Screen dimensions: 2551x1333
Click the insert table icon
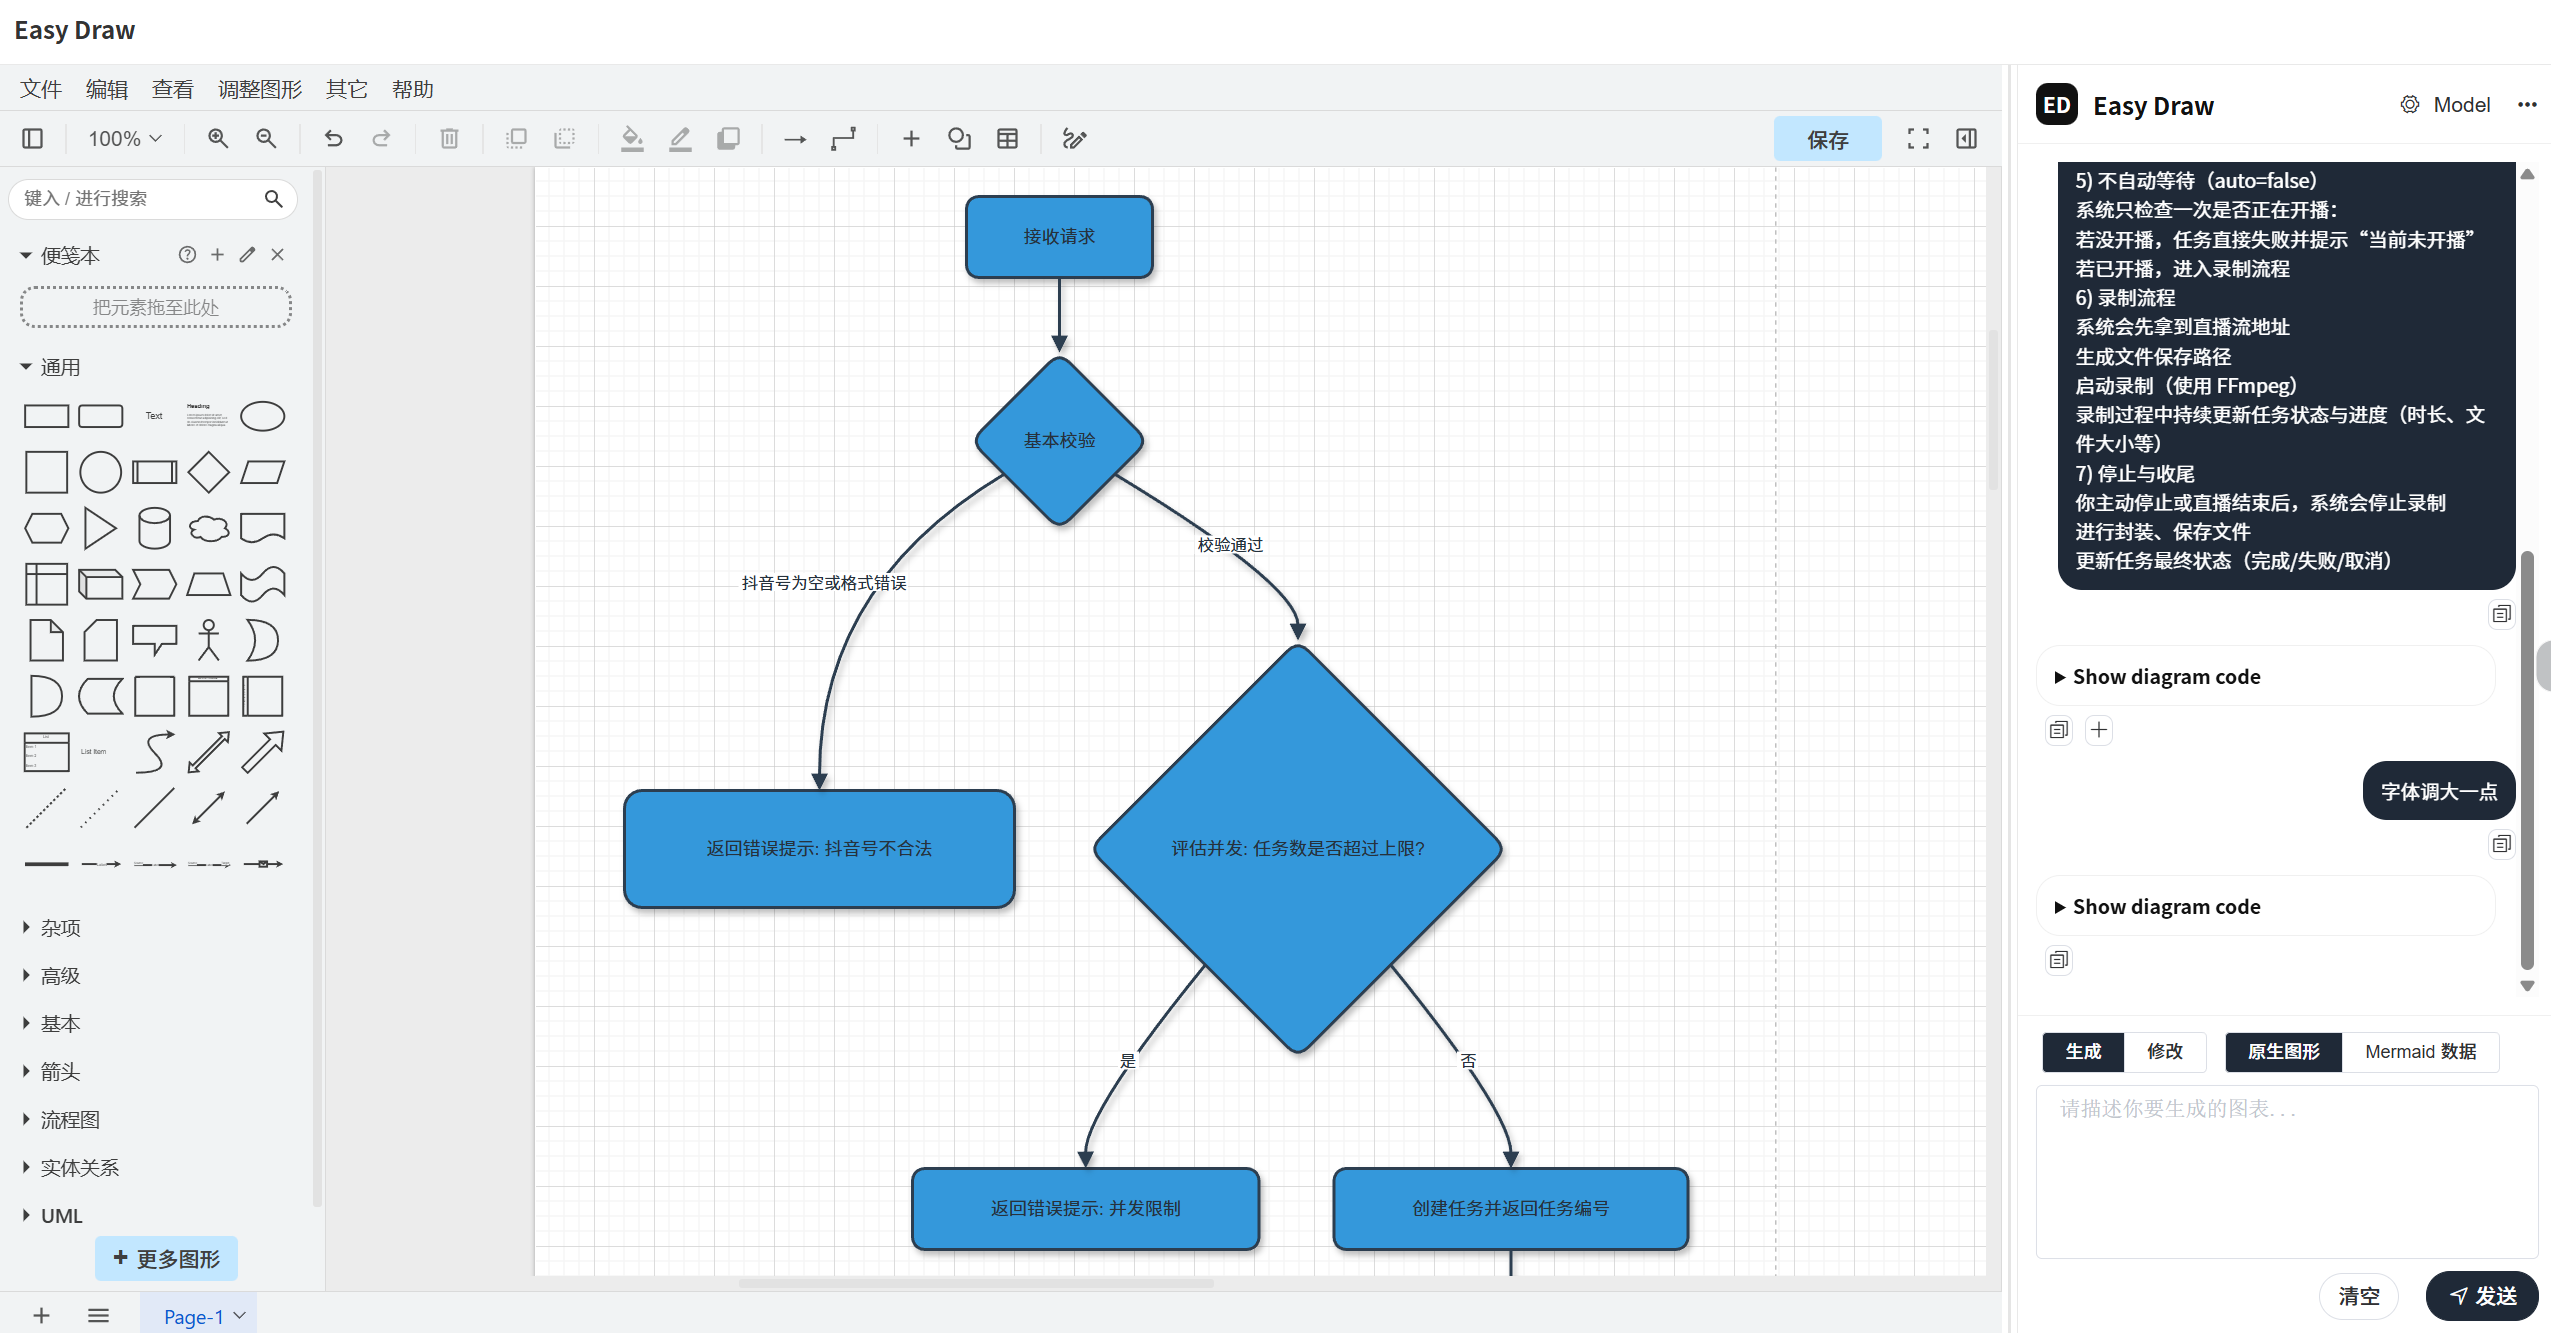pyautogui.click(x=1007, y=139)
